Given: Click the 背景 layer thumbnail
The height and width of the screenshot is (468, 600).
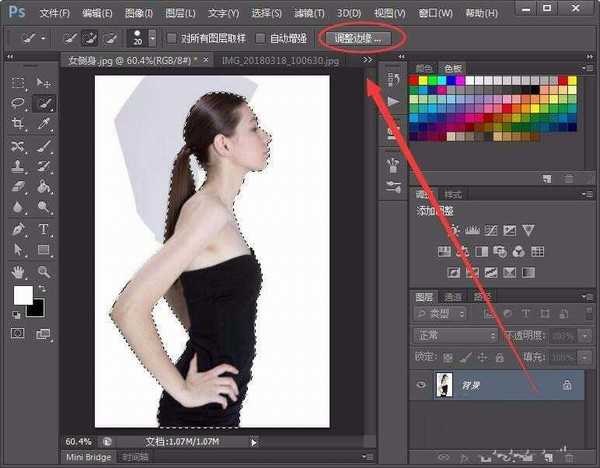Looking at the screenshot, I should [x=442, y=385].
